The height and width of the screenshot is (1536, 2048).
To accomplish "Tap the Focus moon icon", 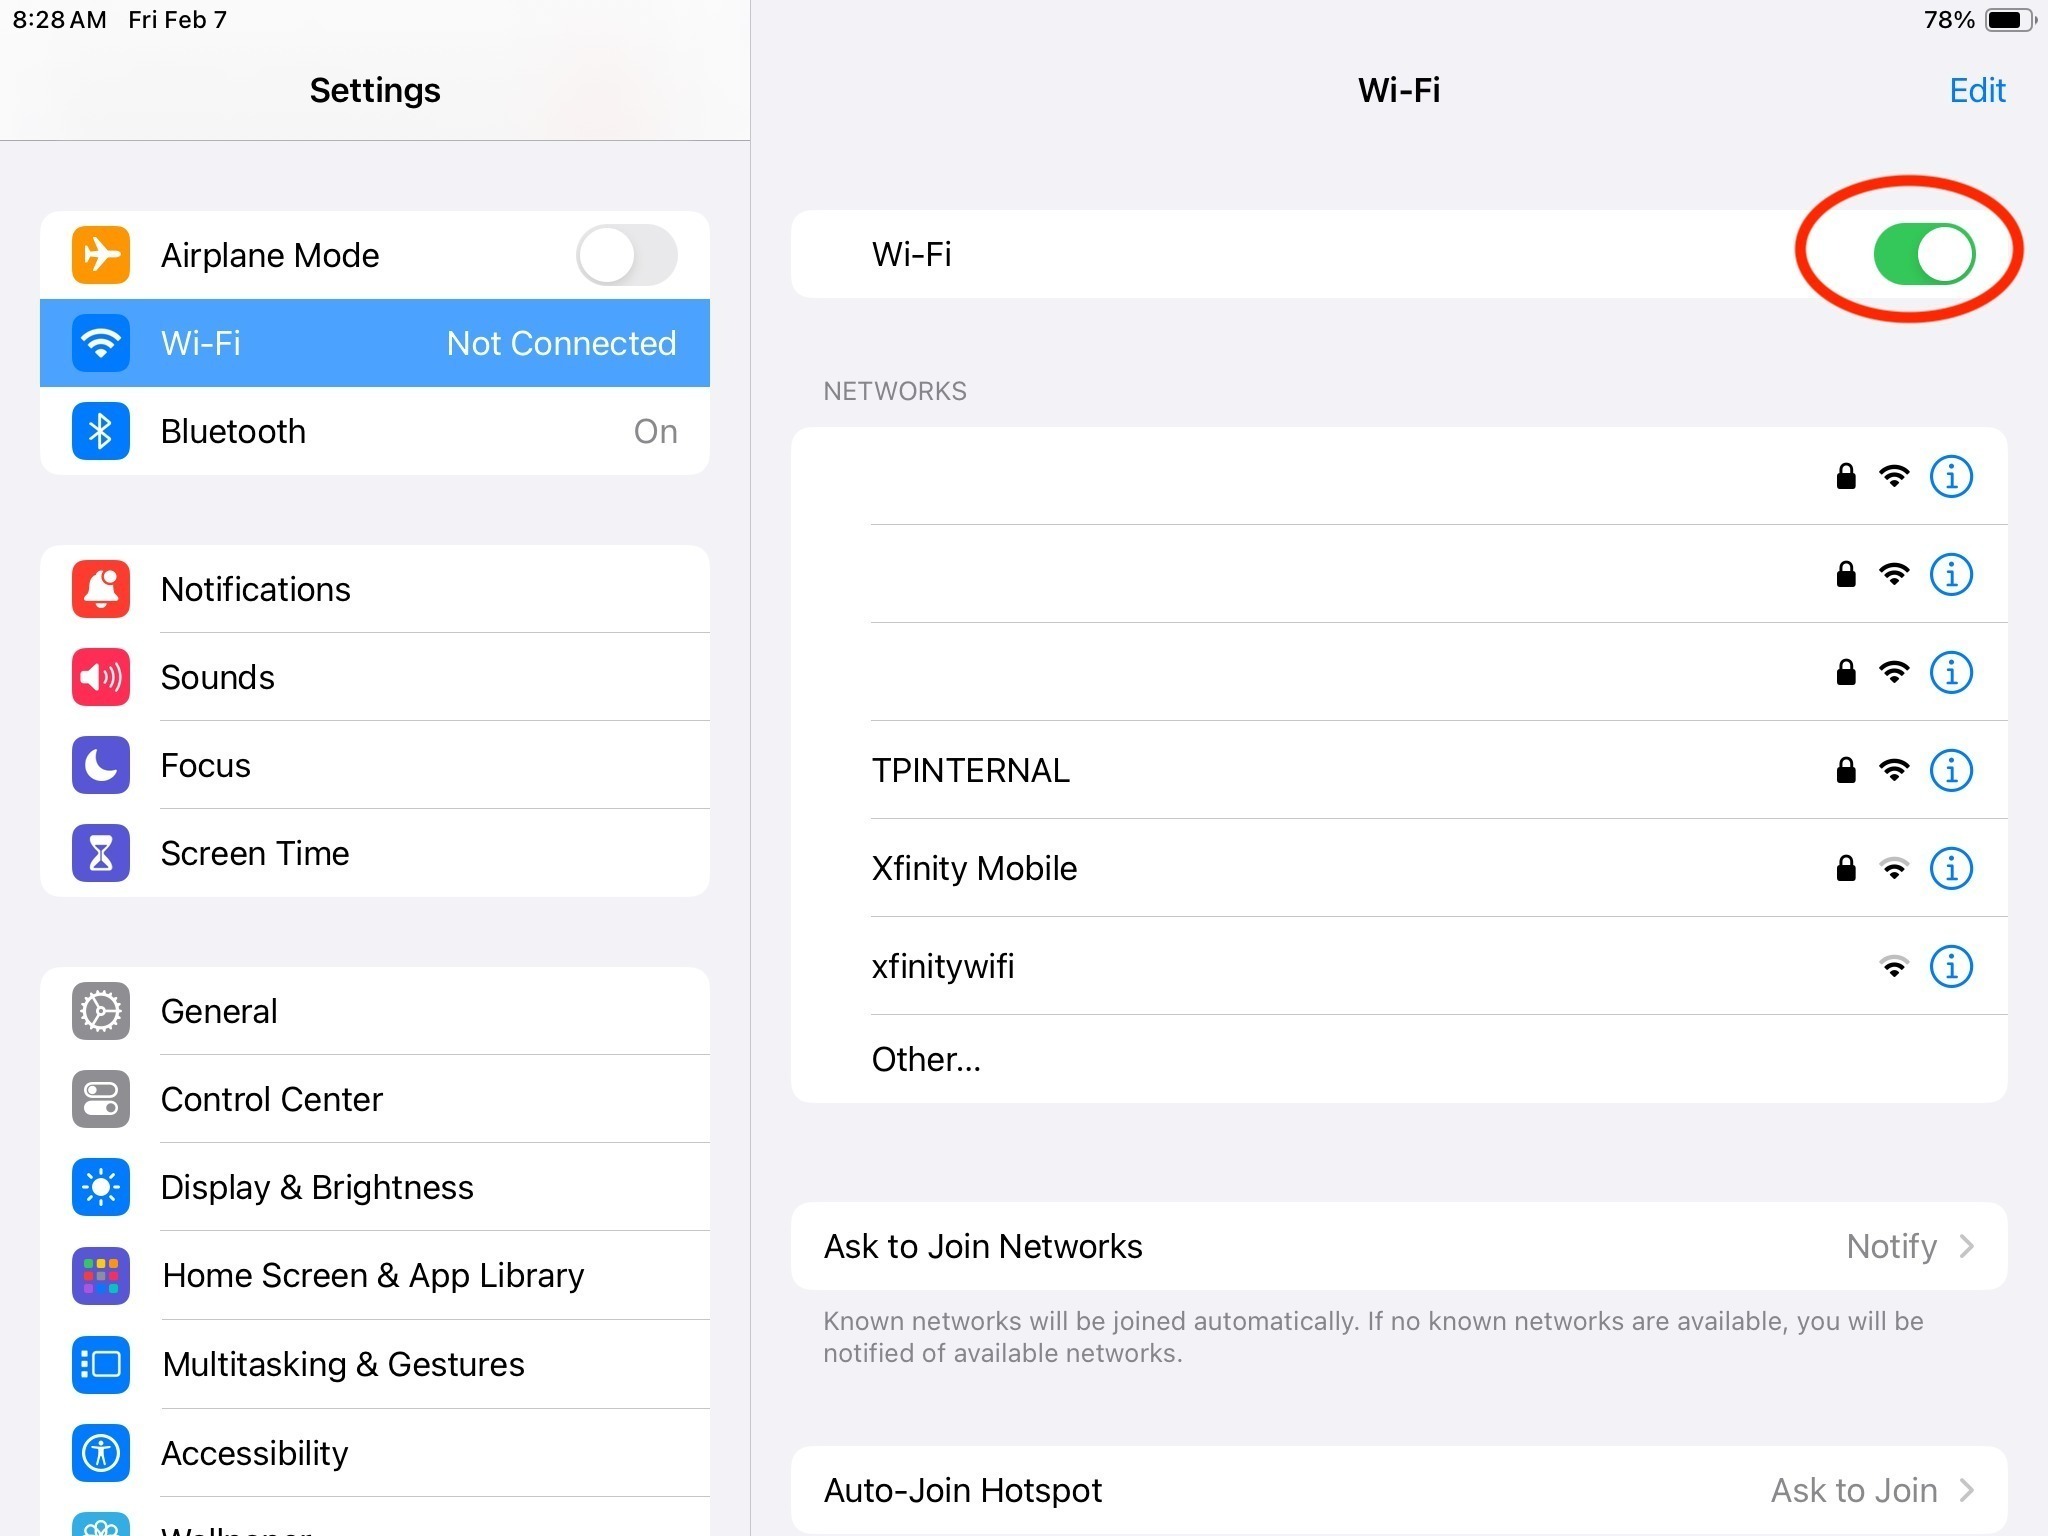I will (100, 765).
